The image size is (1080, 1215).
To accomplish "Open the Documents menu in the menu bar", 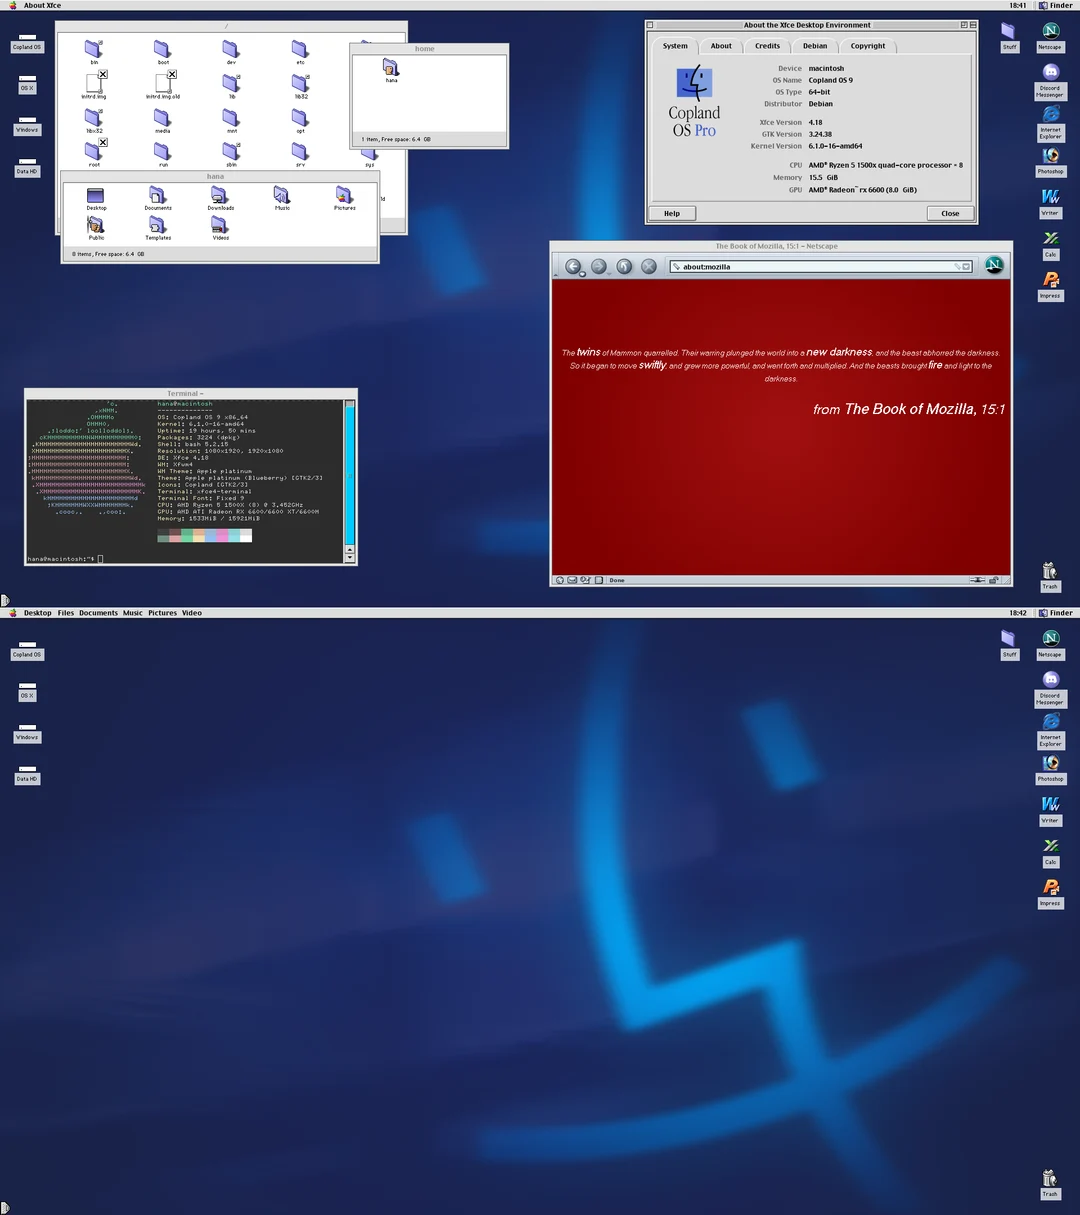I will [x=98, y=612].
